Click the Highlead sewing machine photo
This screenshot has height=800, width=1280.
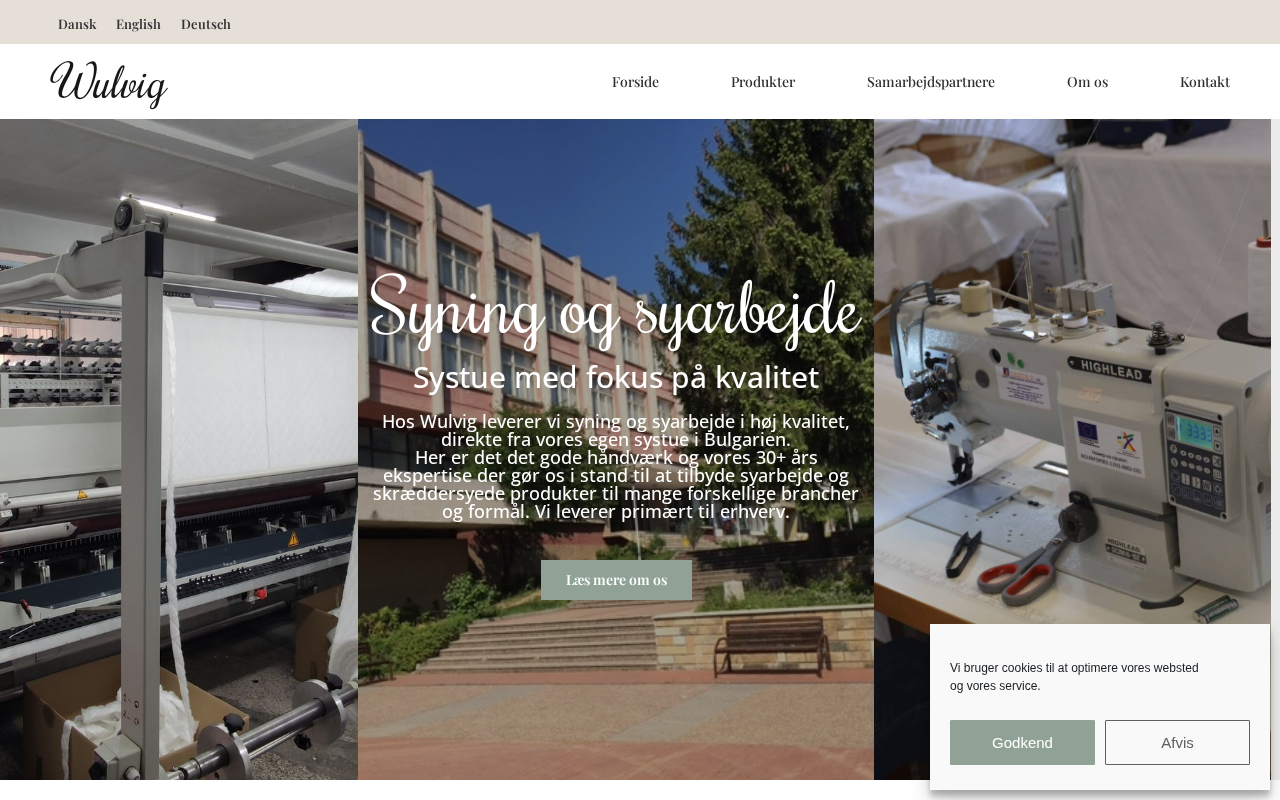[x=1072, y=370]
